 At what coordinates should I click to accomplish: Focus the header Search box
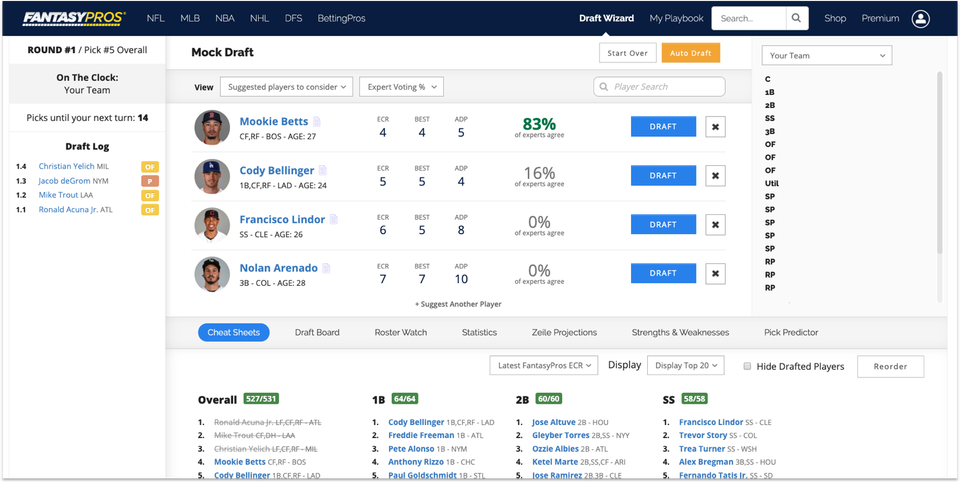(x=748, y=18)
